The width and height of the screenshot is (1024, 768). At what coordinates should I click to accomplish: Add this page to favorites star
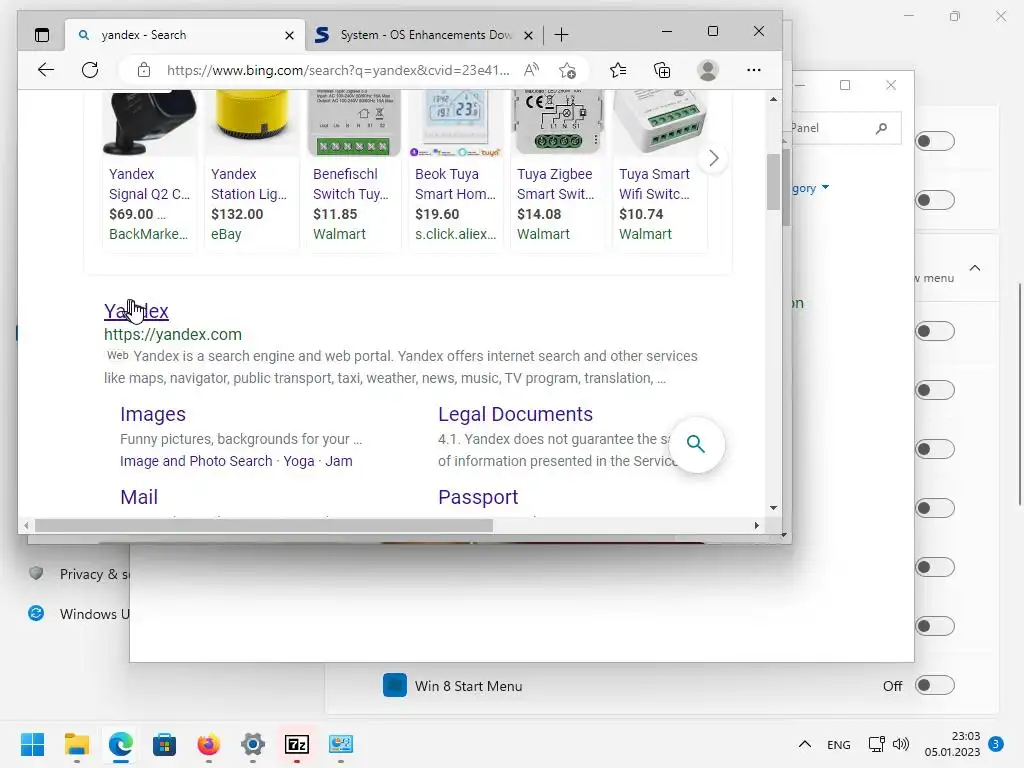point(568,70)
